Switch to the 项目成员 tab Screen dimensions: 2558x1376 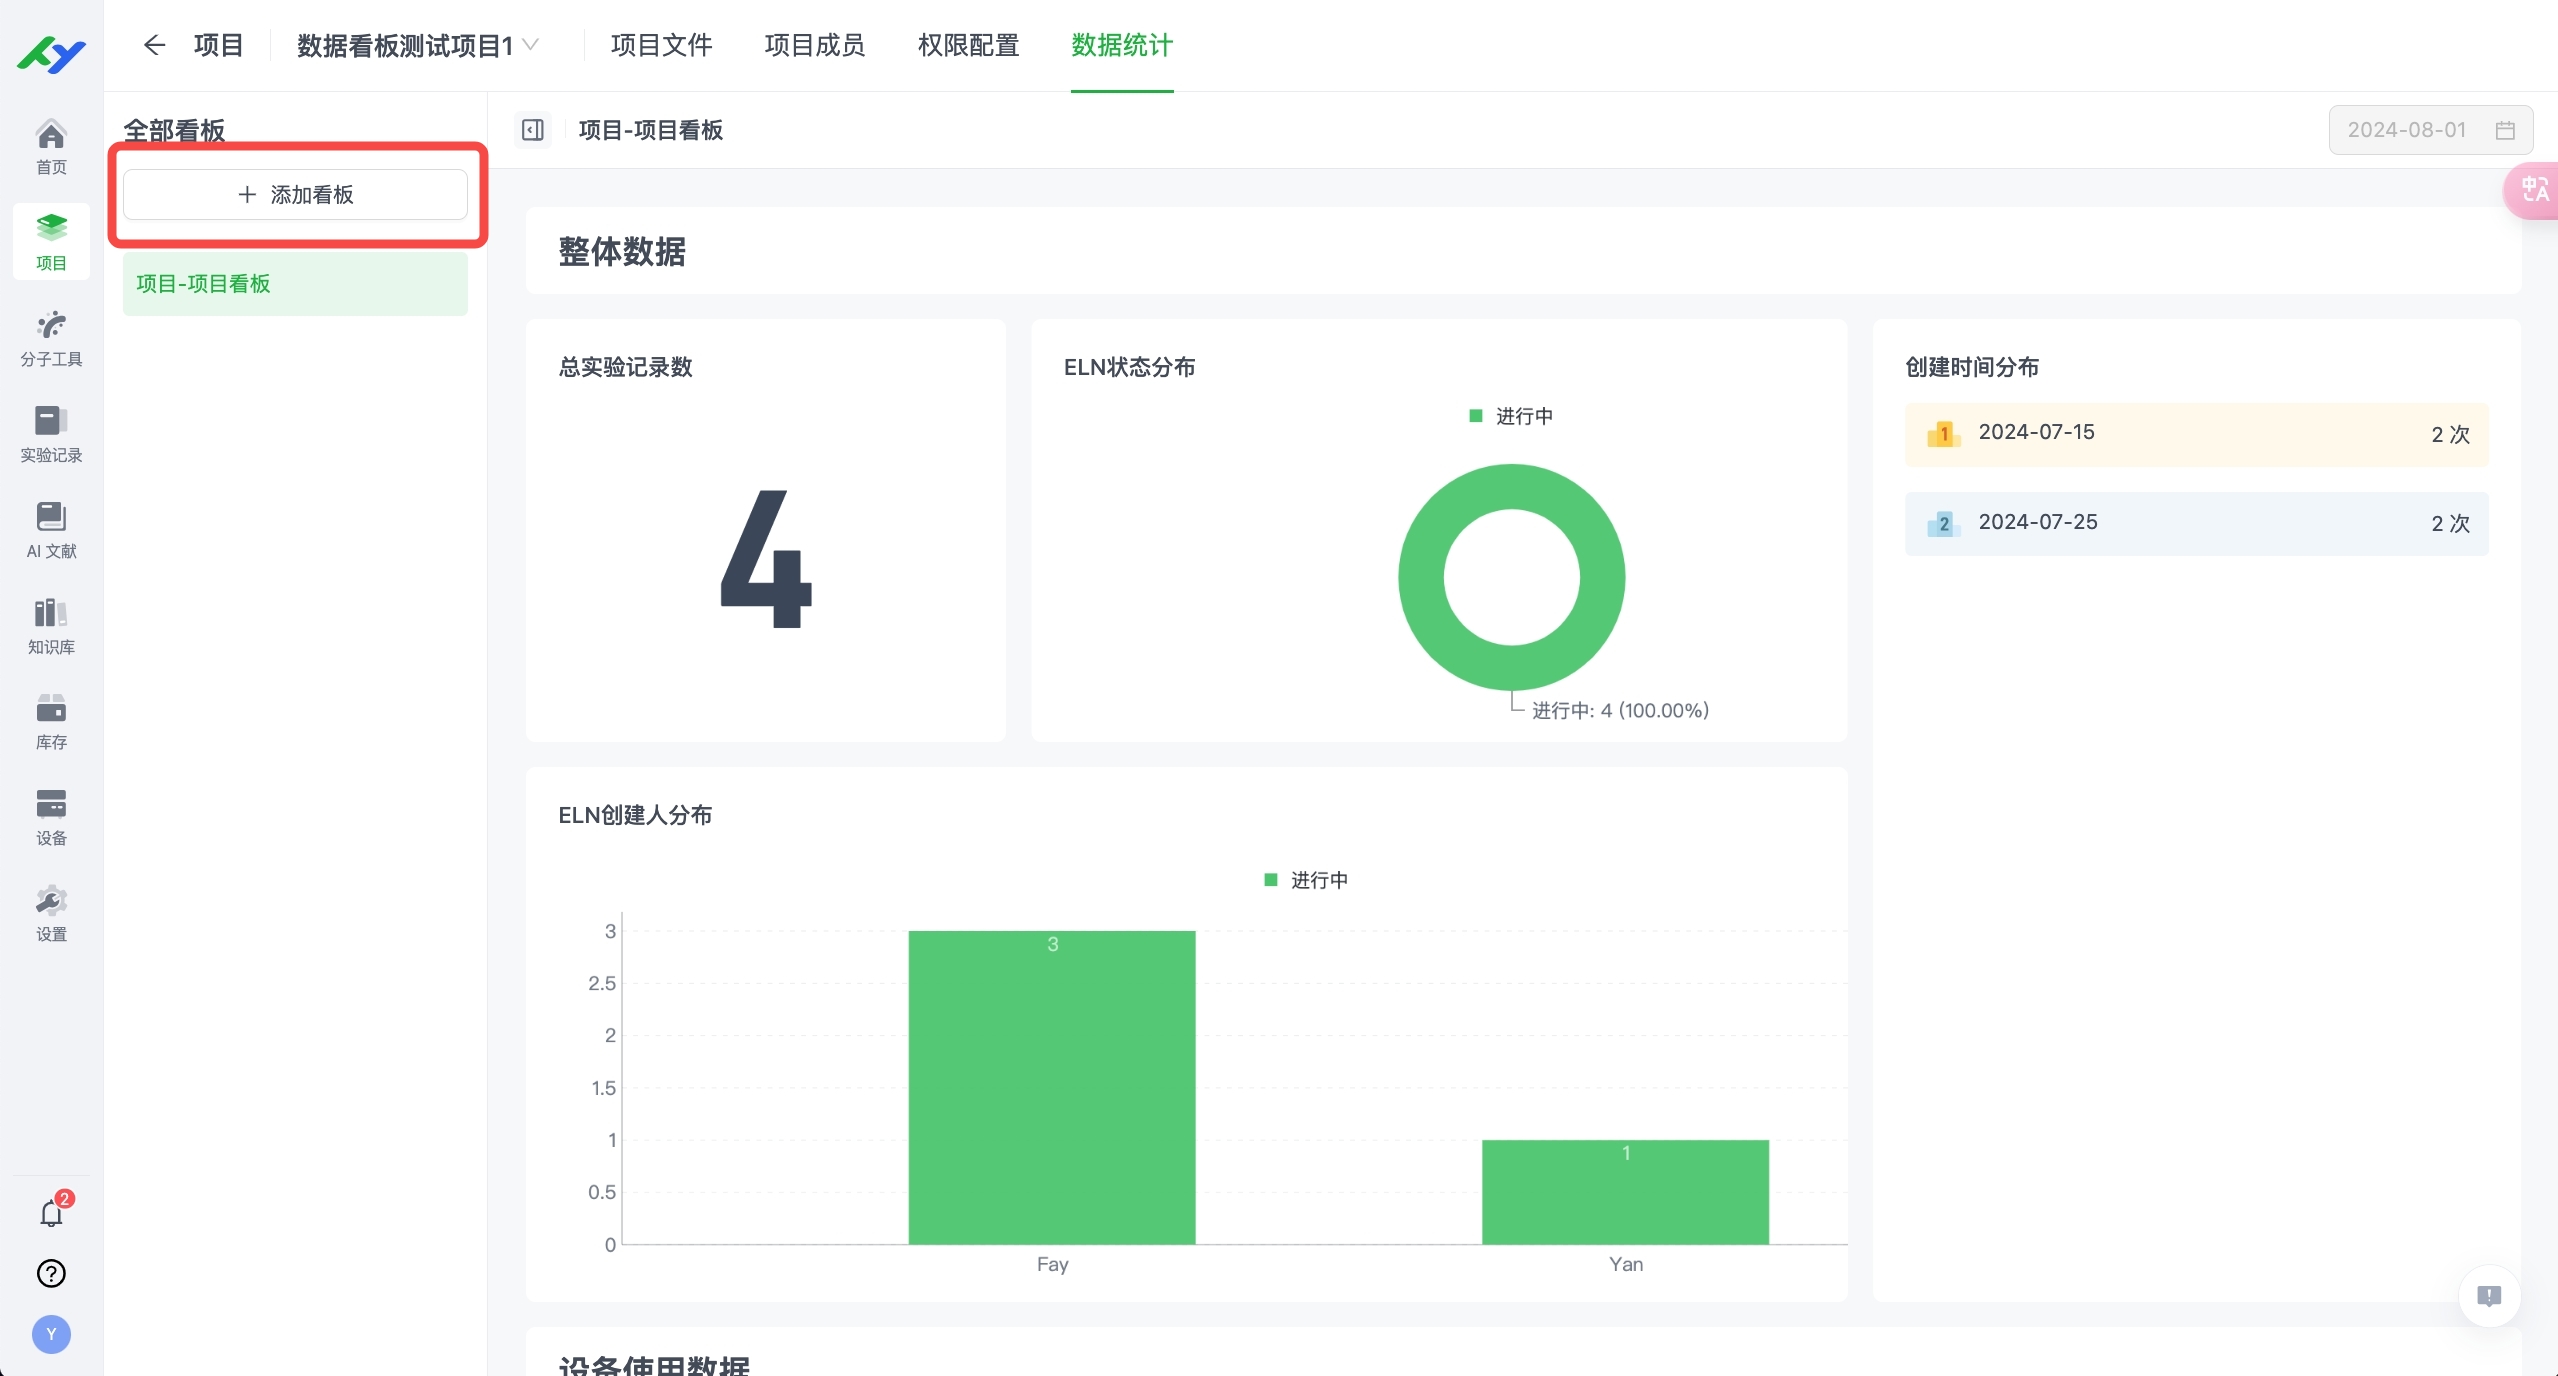813,45
